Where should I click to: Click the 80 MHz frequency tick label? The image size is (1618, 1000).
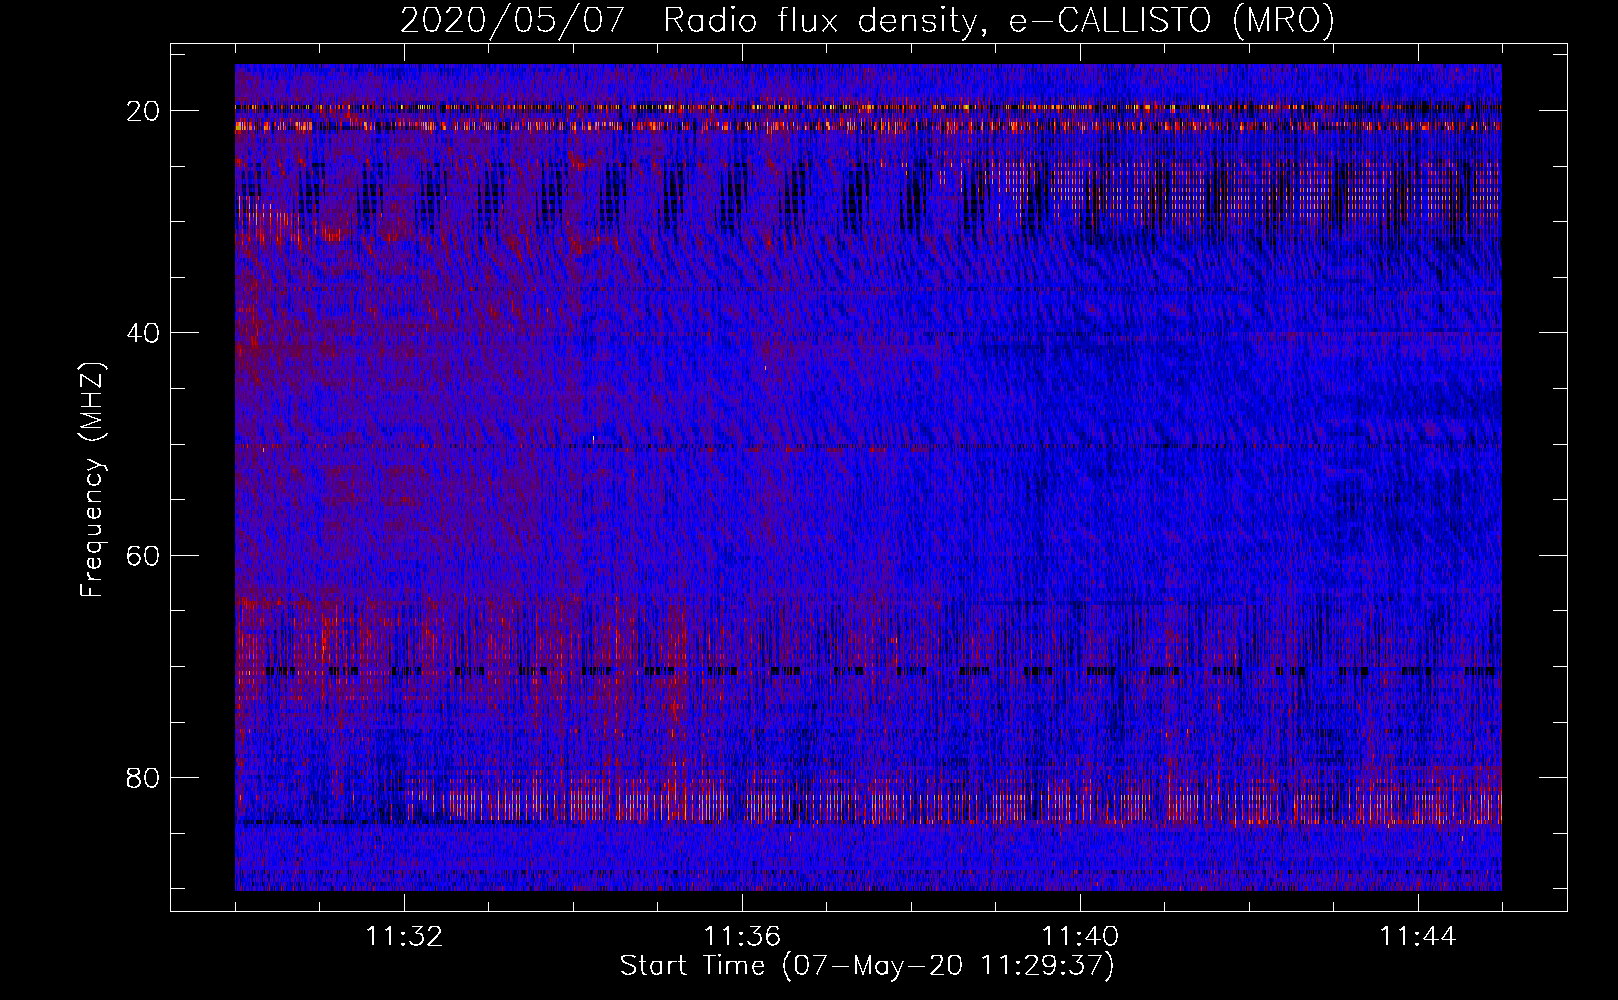(144, 777)
